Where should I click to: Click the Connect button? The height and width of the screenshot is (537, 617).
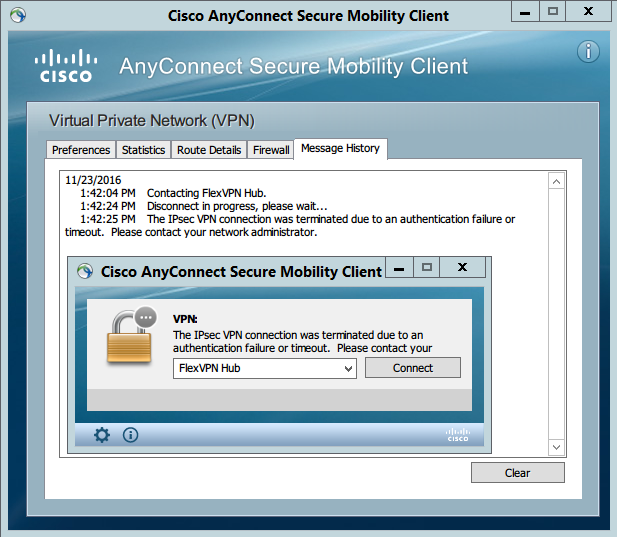pos(413,368)
